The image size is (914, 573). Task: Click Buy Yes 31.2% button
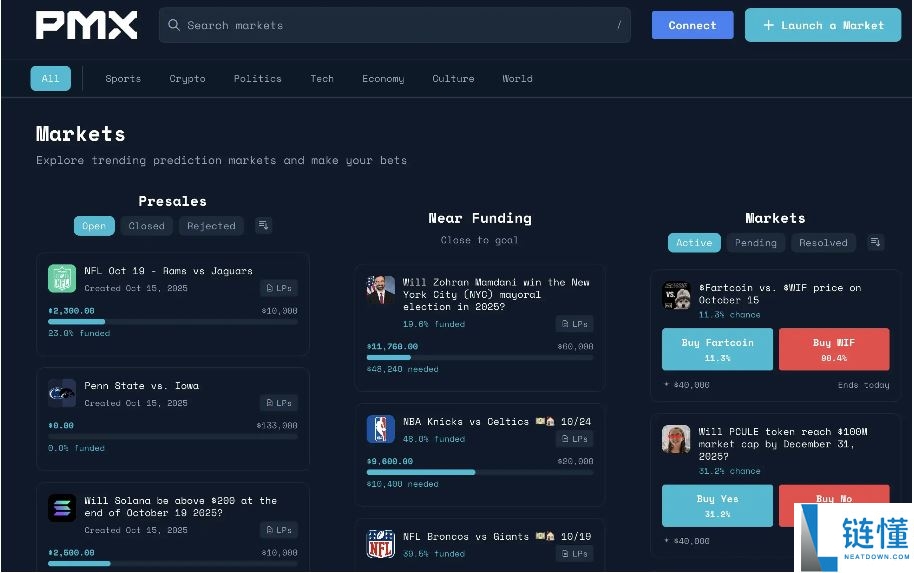click(718, 505)
